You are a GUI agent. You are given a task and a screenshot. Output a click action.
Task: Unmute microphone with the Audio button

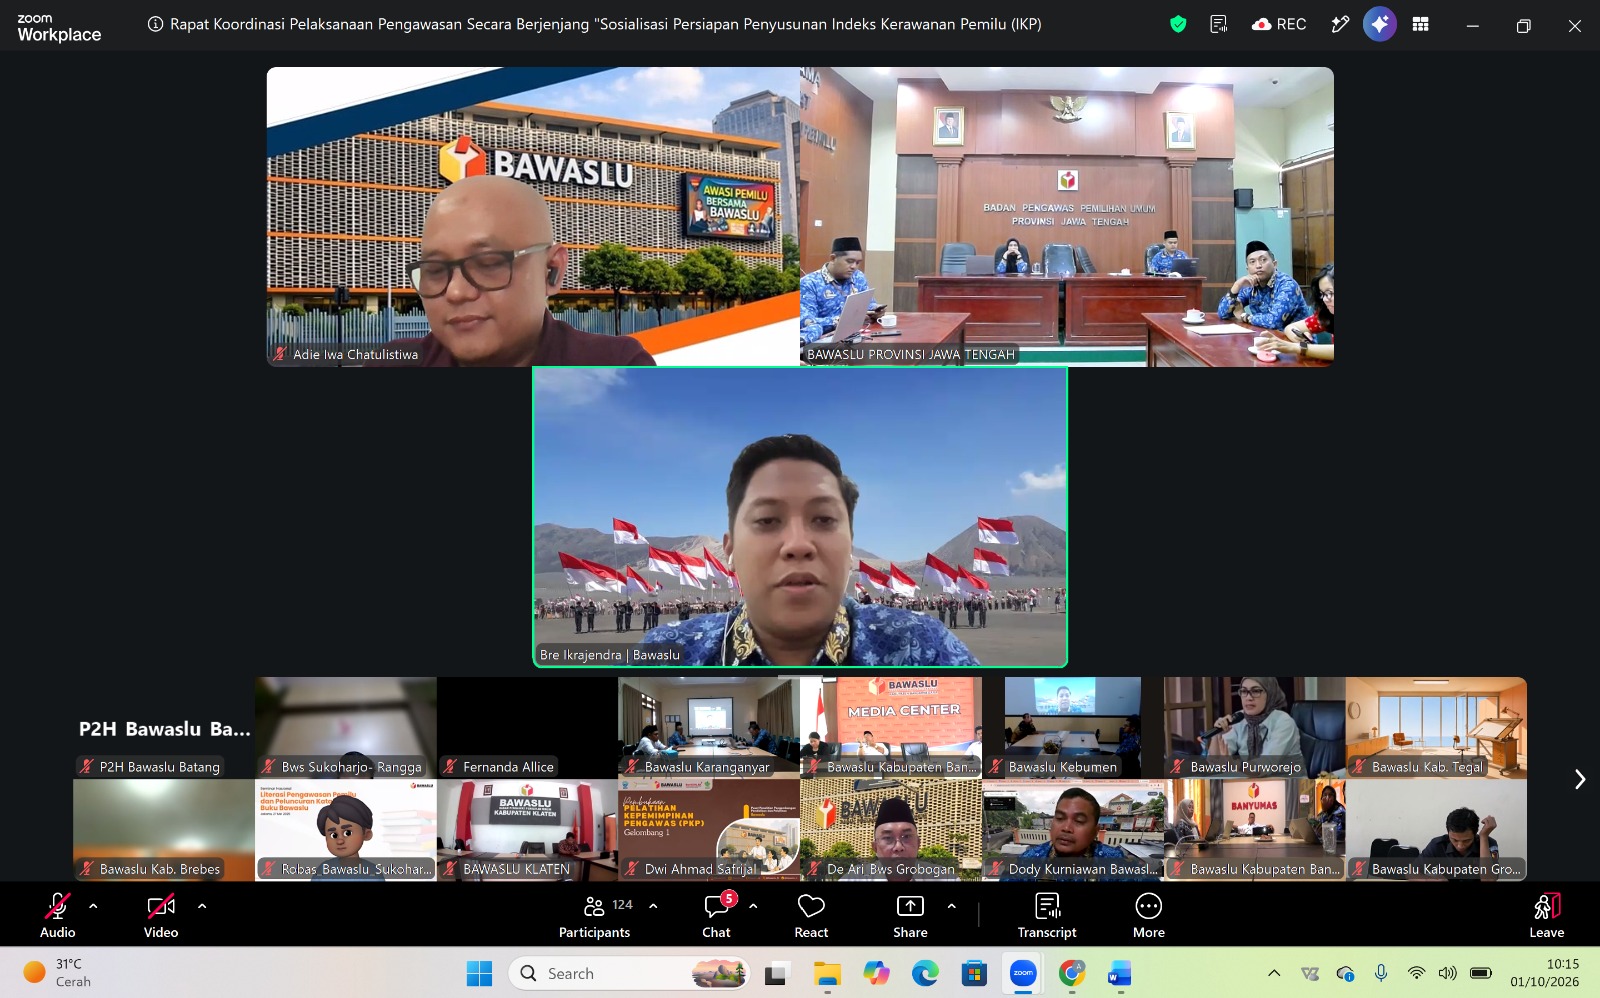pyautogui.click(x=58, y=915)
